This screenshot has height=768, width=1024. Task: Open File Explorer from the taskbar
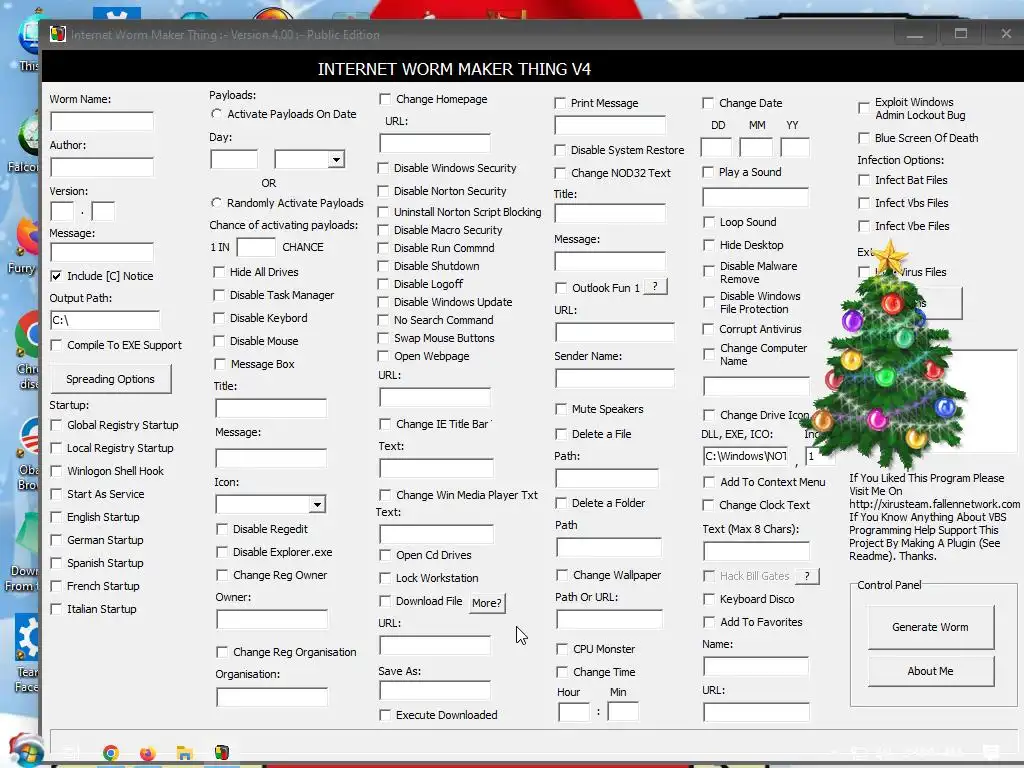185,753
